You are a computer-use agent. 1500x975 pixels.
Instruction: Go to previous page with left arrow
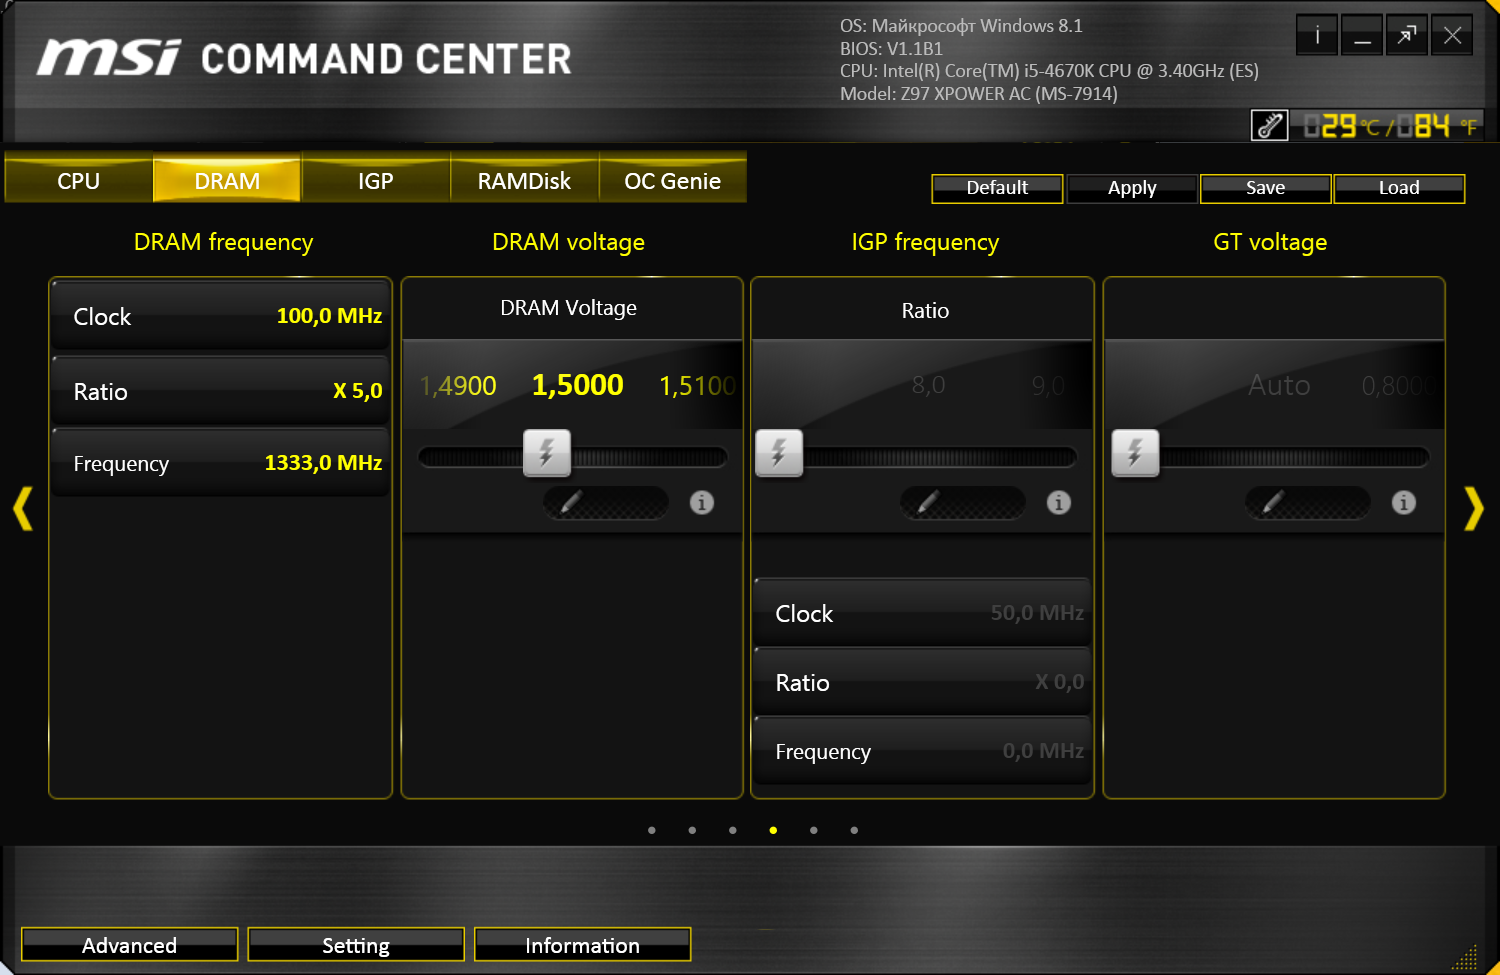[x=23, y=508]
